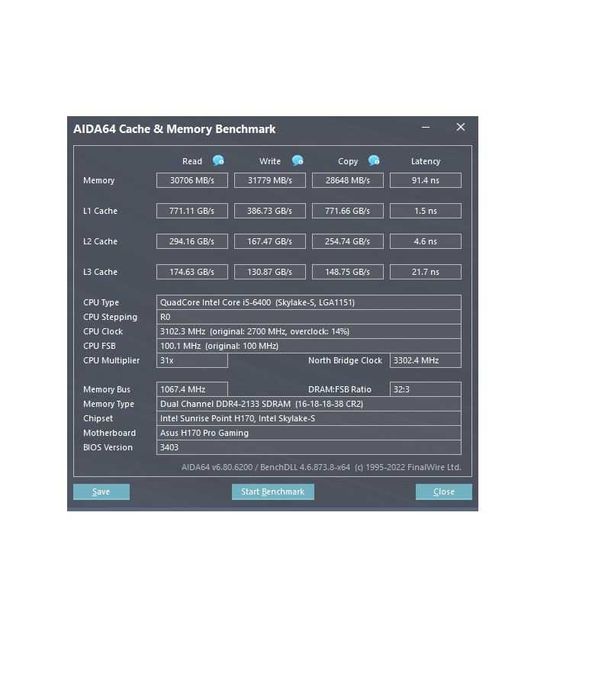Click the DRAM:FSB Ratio value 32:3
Viewport: 592px width, 700px height.
click(425, 389)
